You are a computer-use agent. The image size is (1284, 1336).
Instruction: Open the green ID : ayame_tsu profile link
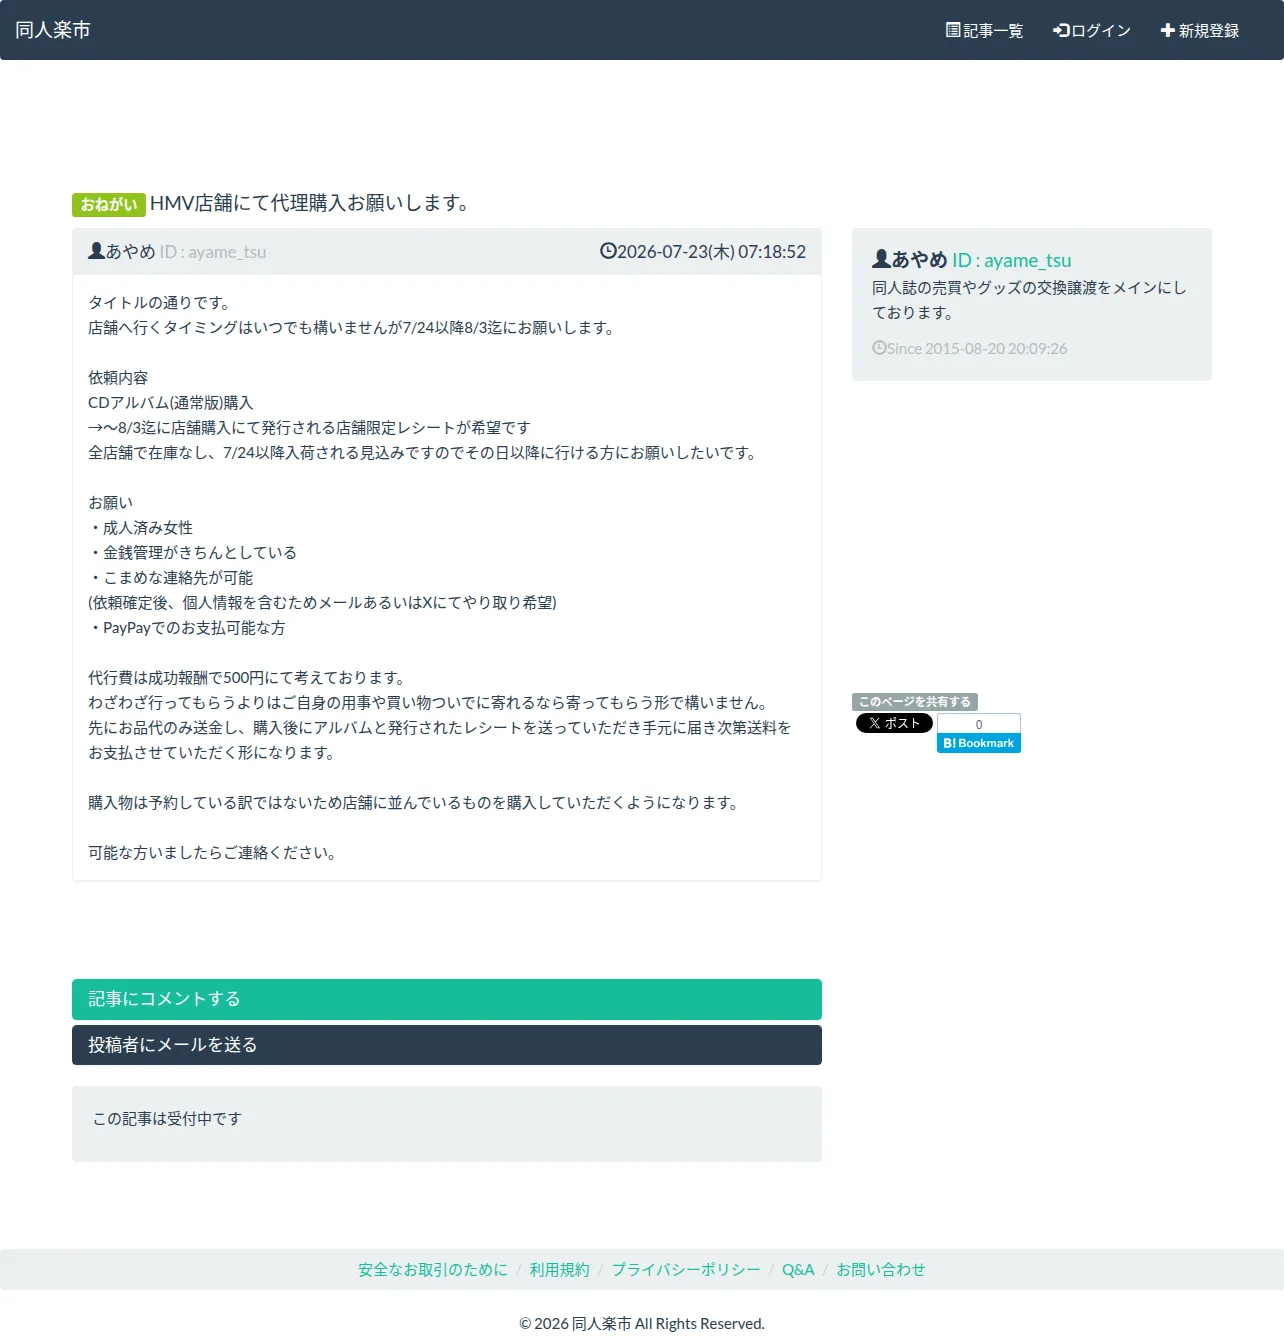click(x=1011, y=260)
